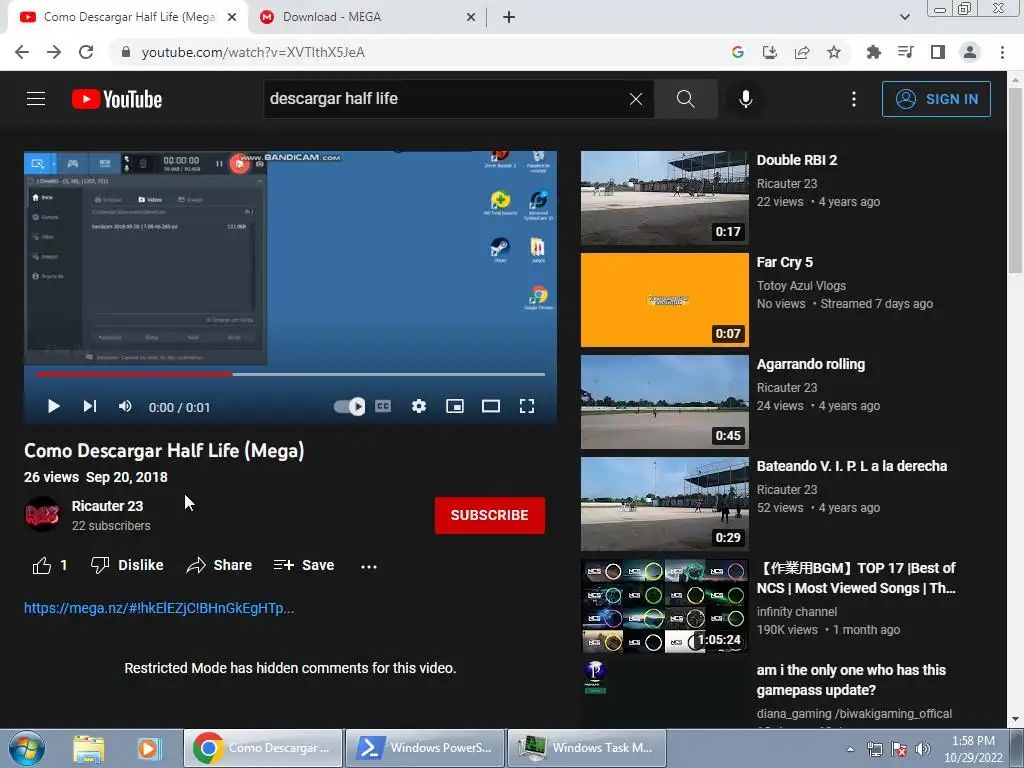1024x768 pixels.
Task: Open a new browser tab
Action: pos(509,17)
